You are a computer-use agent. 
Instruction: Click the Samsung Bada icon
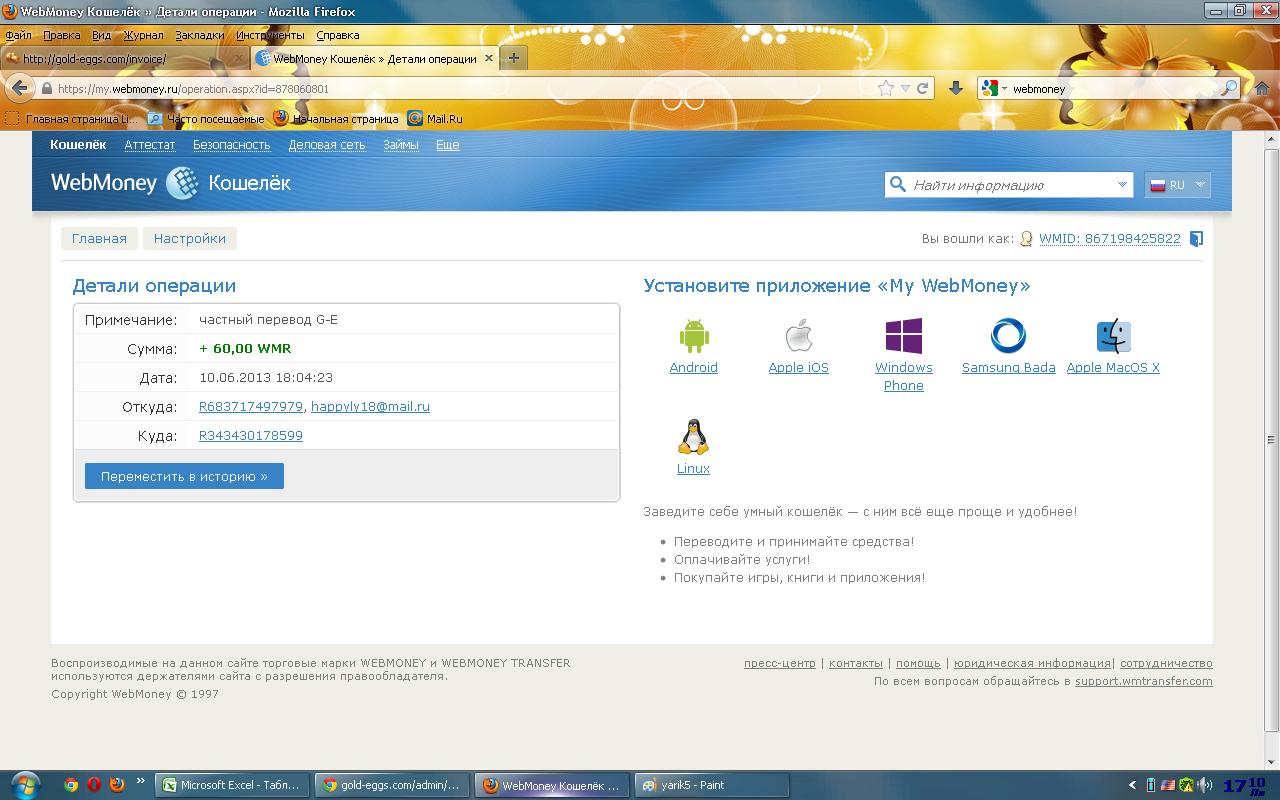pos(1008,336)
